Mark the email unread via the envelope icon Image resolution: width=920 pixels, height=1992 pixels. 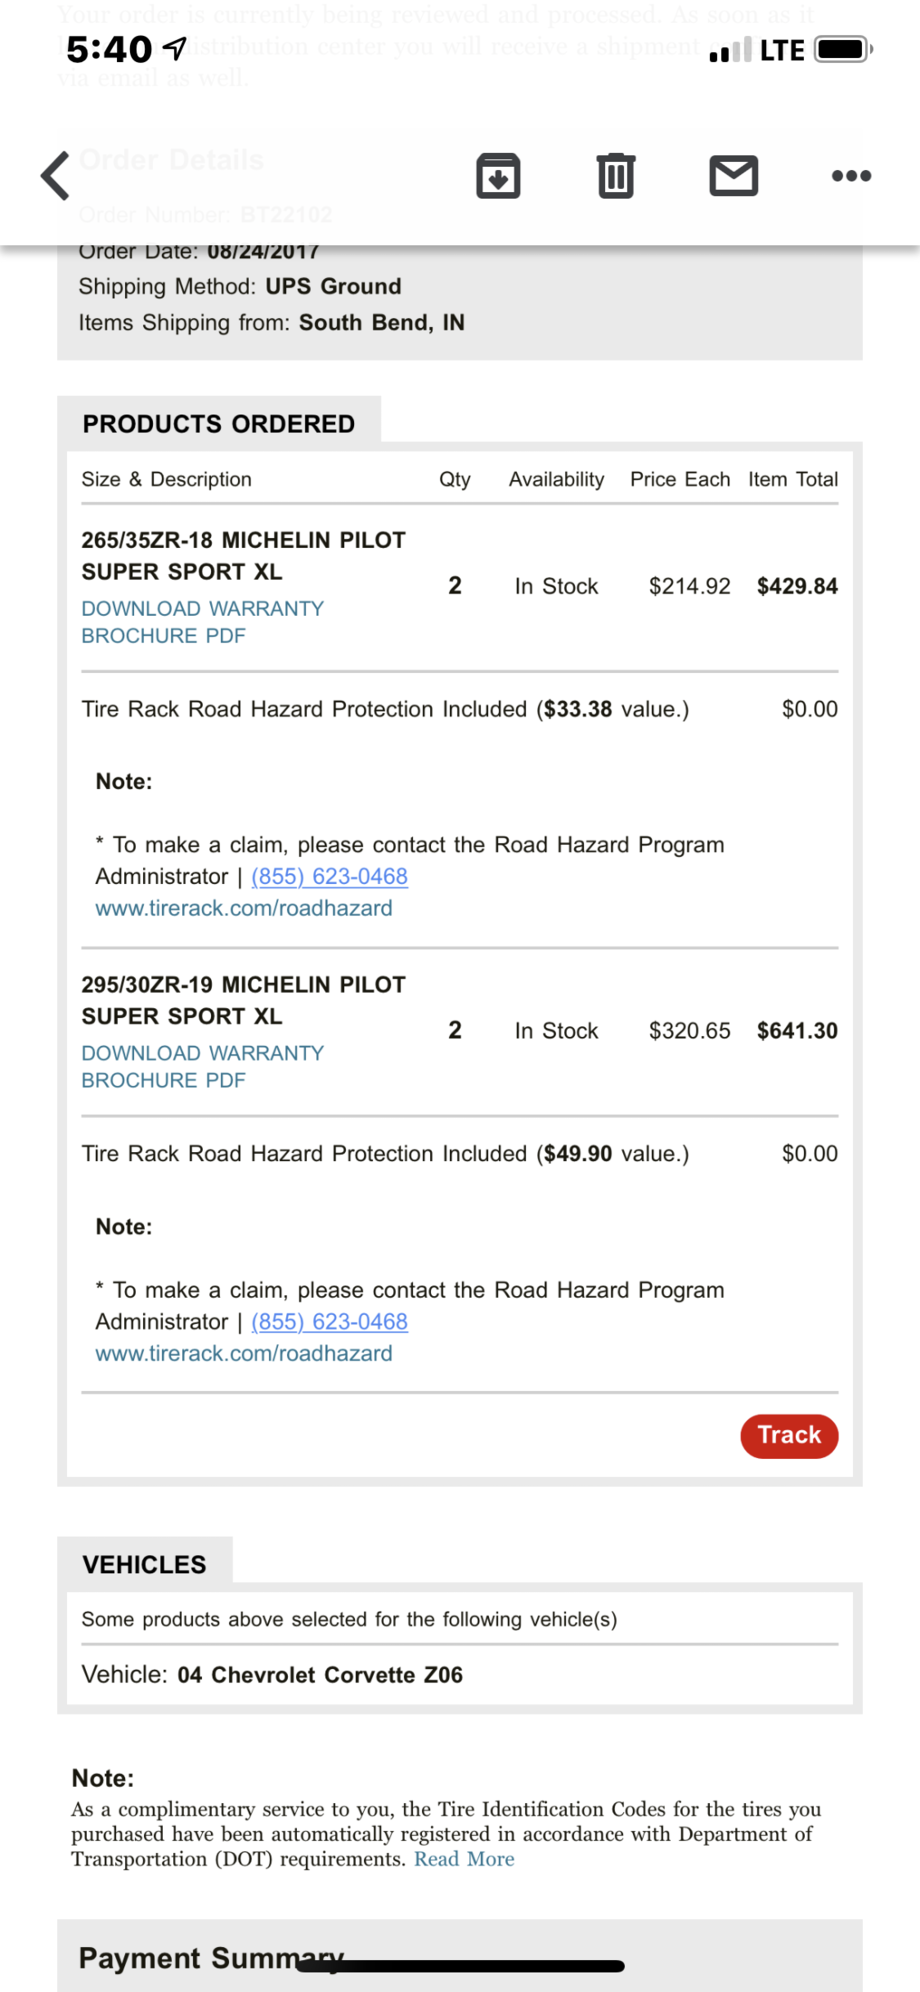734,176
